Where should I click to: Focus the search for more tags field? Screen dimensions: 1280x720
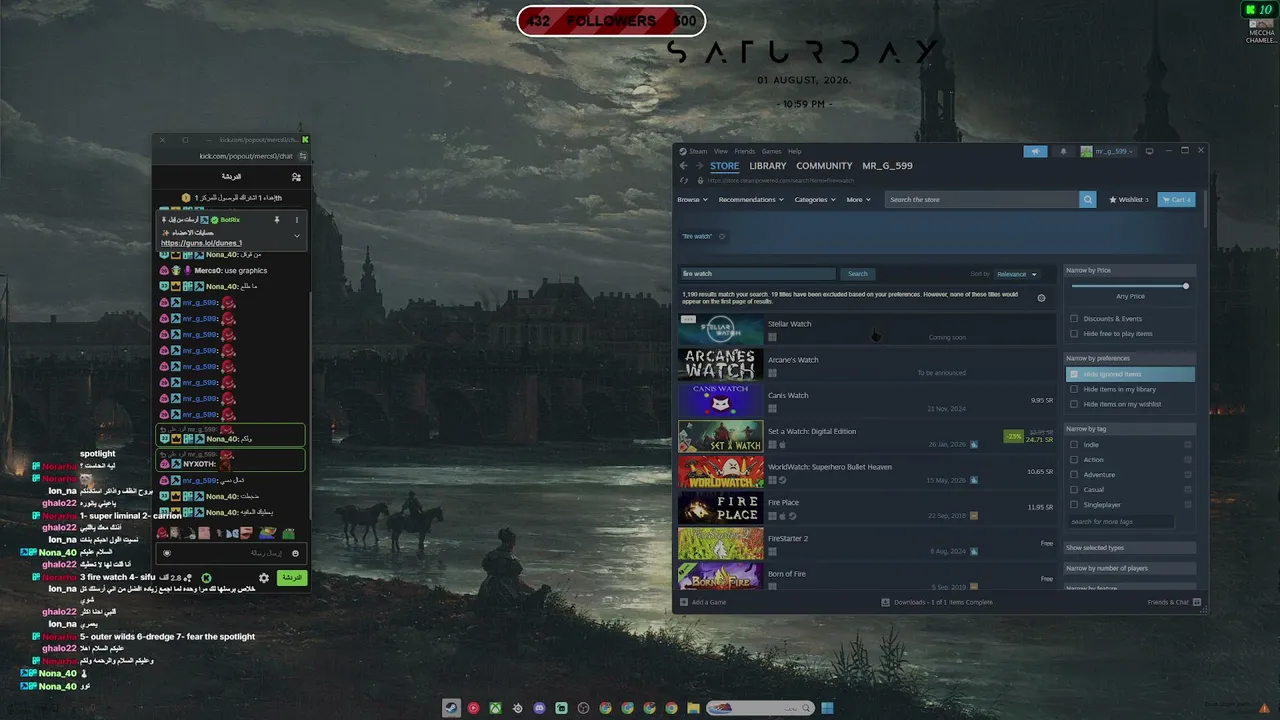1120,522
